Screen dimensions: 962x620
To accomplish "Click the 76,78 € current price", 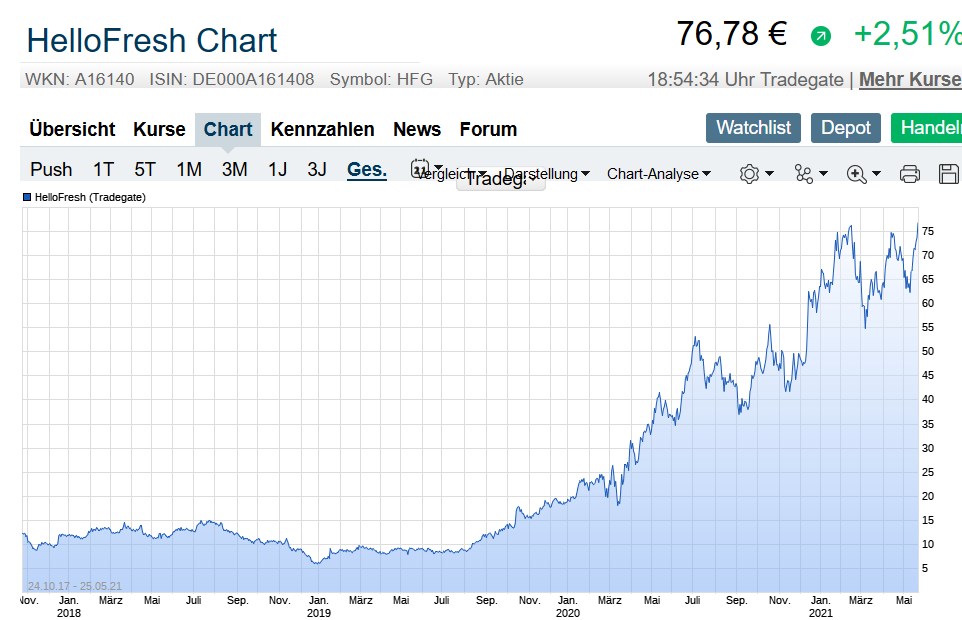I will point(731,34).
